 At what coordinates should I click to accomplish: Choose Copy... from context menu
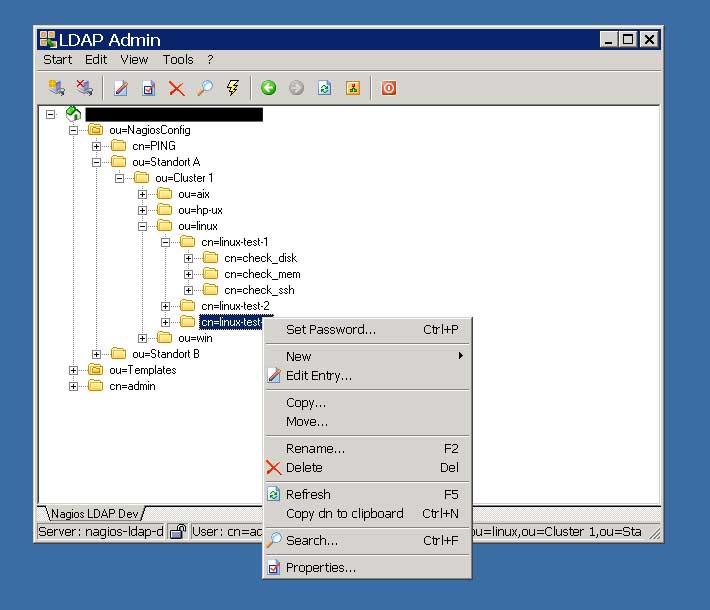coord(367,403)
